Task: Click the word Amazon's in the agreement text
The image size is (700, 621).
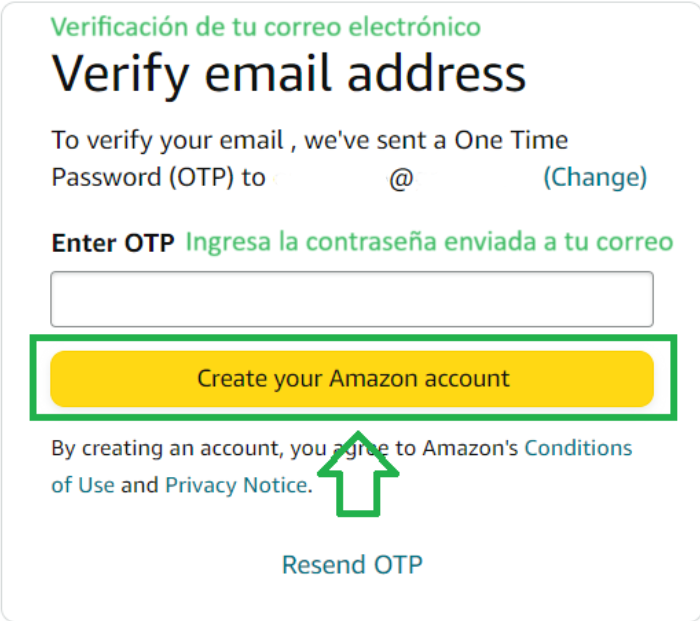Action: click(x=470, y=448)
